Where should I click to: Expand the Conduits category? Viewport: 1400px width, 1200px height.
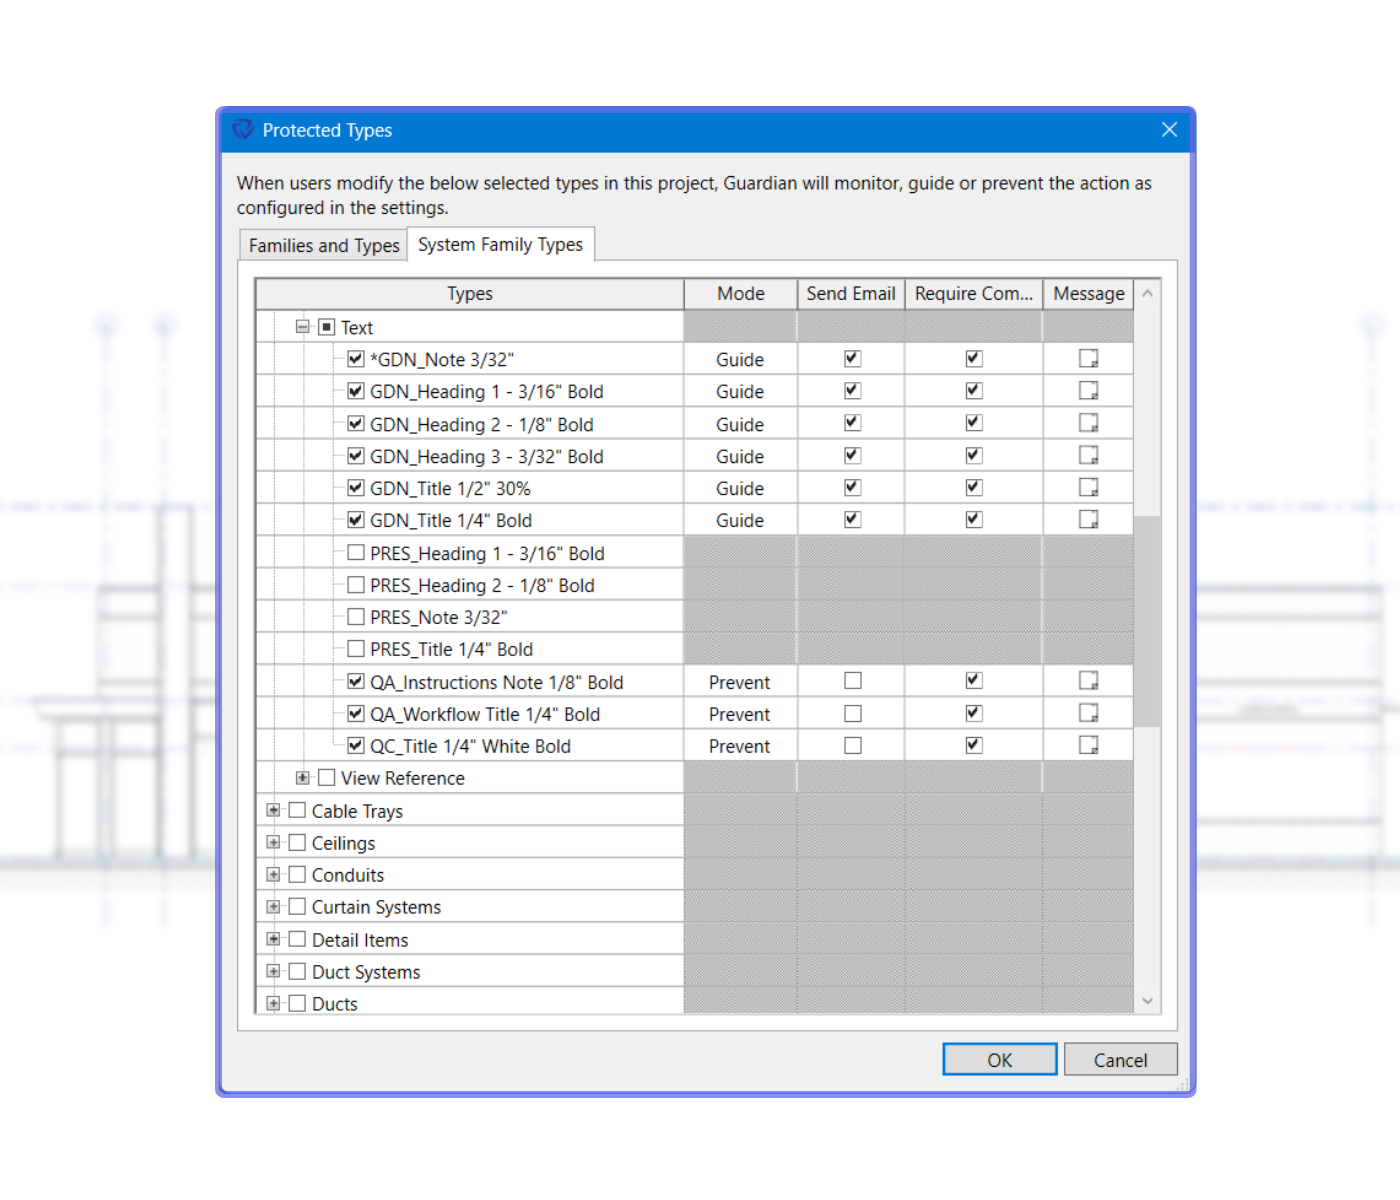tap(273, 874)
